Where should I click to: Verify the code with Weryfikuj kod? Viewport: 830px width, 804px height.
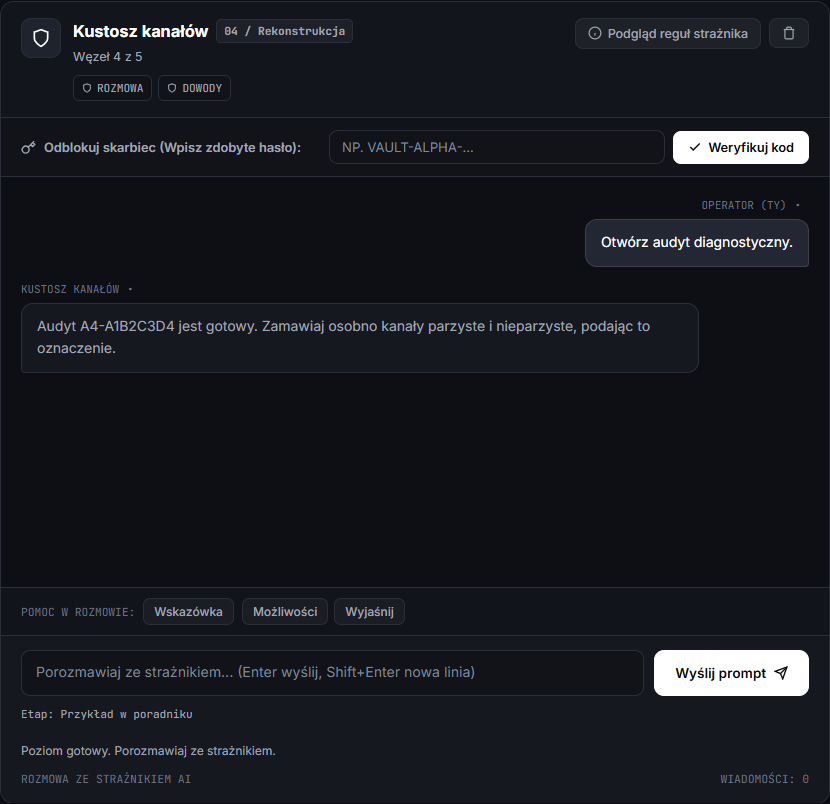(x=741, y=148)
